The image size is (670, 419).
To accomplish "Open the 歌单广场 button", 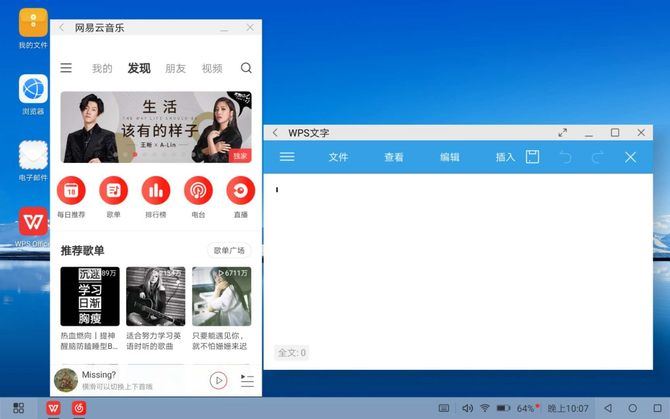I will tap(229, 250).
